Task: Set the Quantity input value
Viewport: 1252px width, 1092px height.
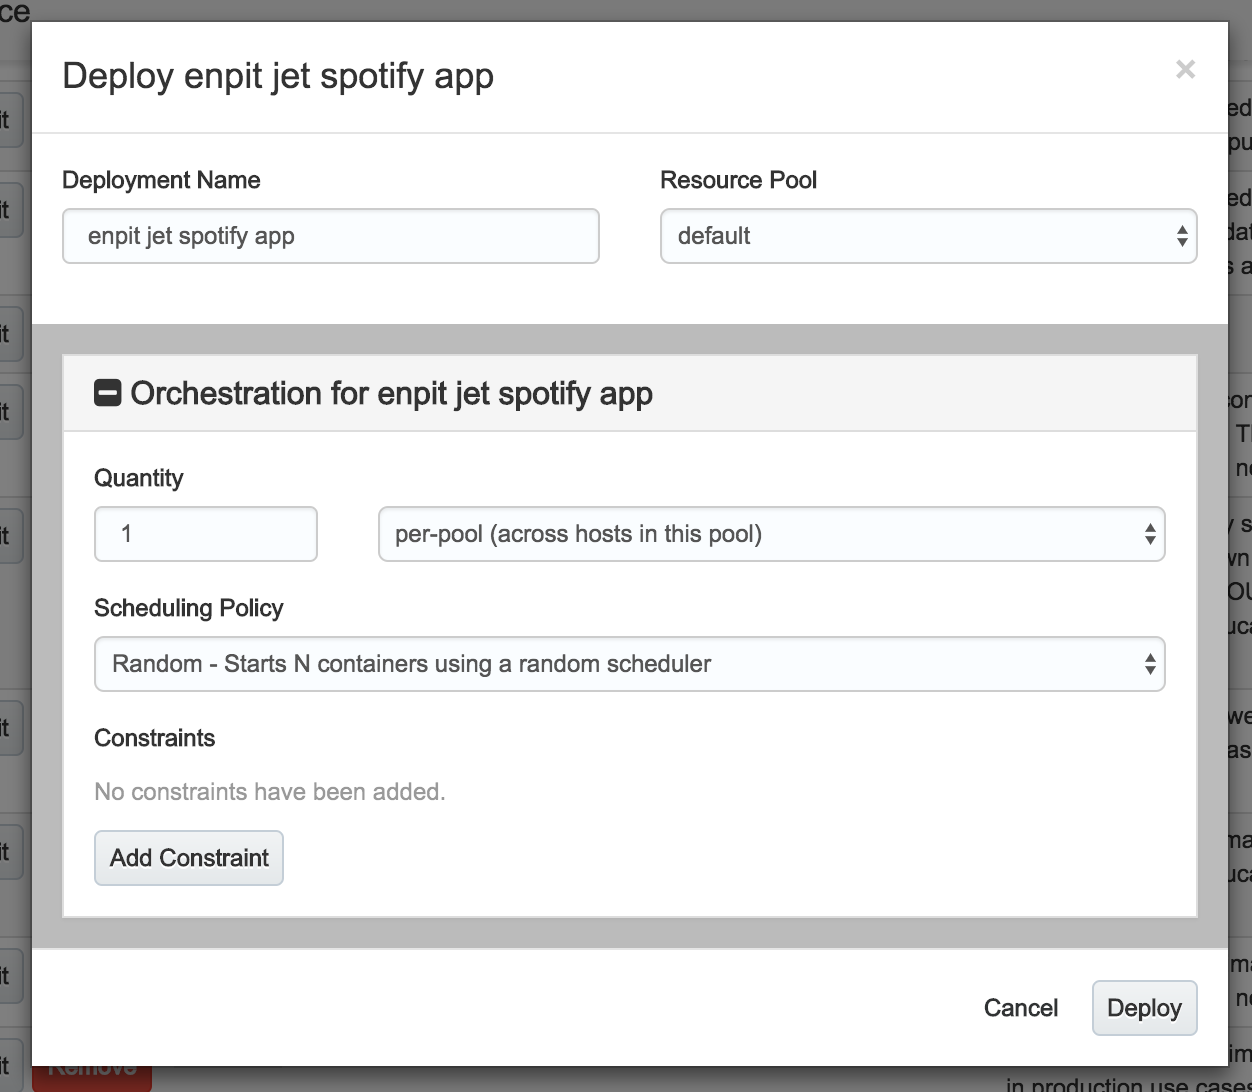Action: tap(206, 534)
